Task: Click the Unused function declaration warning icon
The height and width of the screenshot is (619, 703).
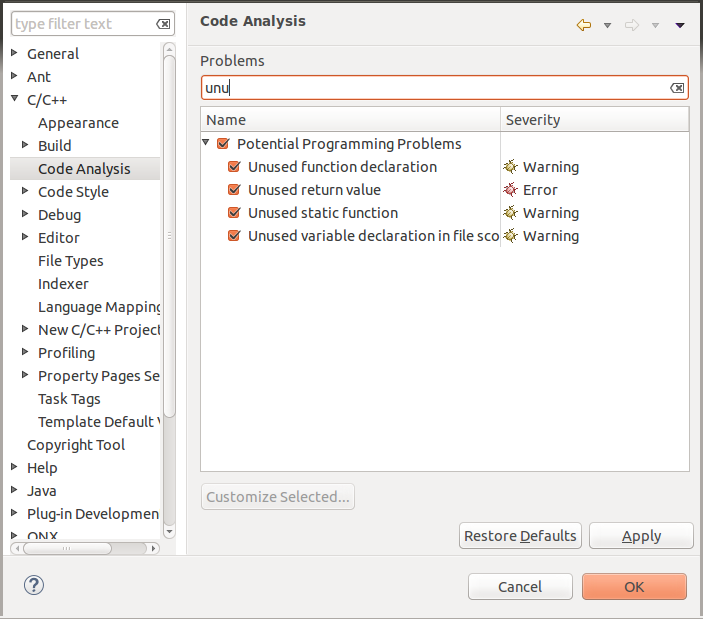Action: point(511,167)
